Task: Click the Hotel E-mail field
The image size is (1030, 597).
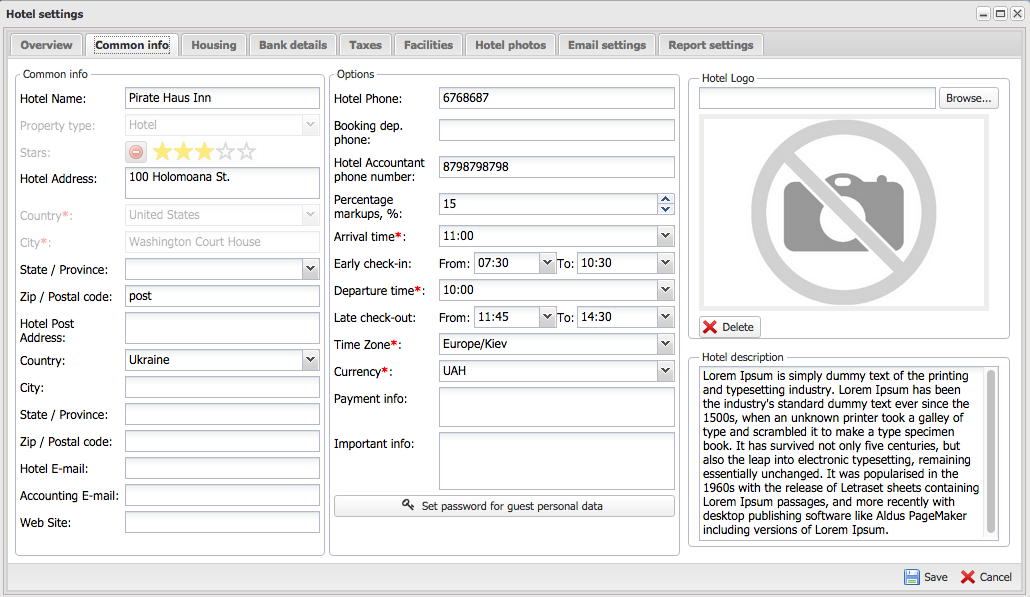Action: tap(222, 468)
